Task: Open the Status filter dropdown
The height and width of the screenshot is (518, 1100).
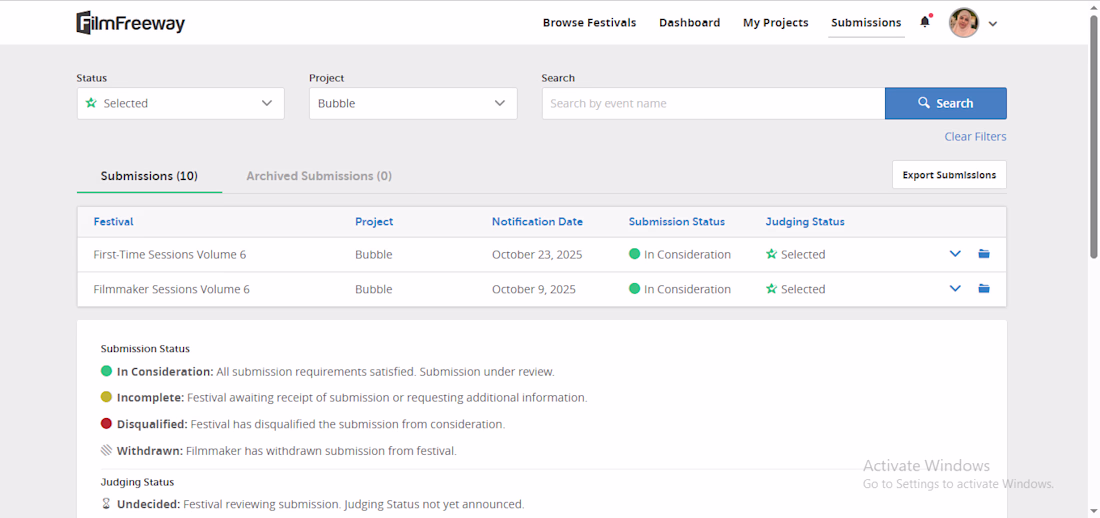Action: tap(180, 103)
